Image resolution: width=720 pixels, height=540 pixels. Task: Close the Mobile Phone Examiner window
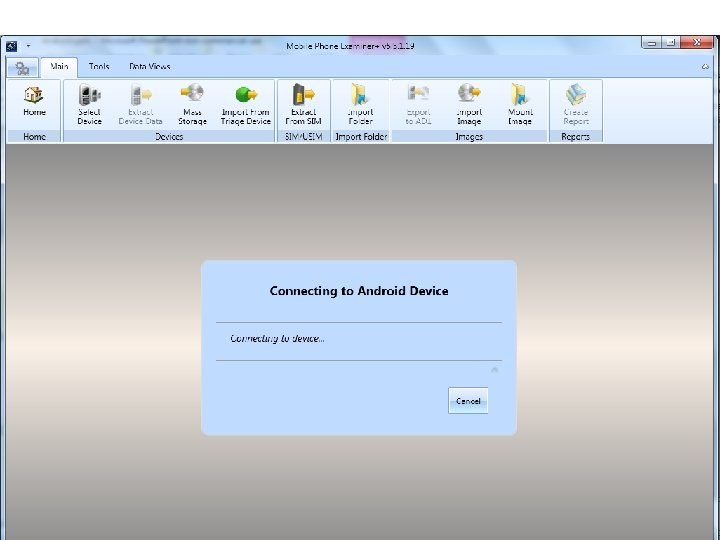pos(697,43)
